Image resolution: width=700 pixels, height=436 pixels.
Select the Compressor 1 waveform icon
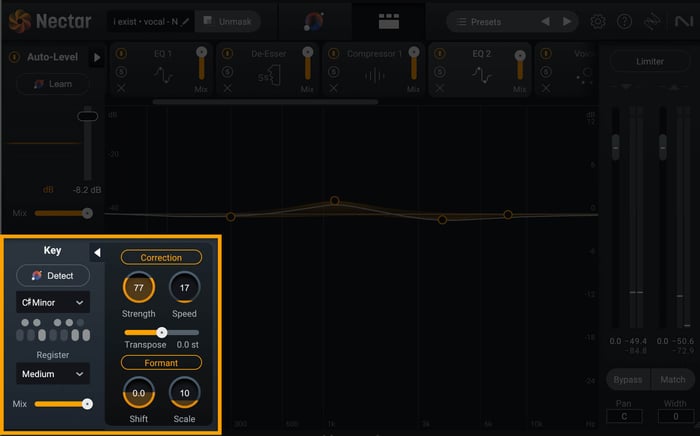click(x=375, y=75)
